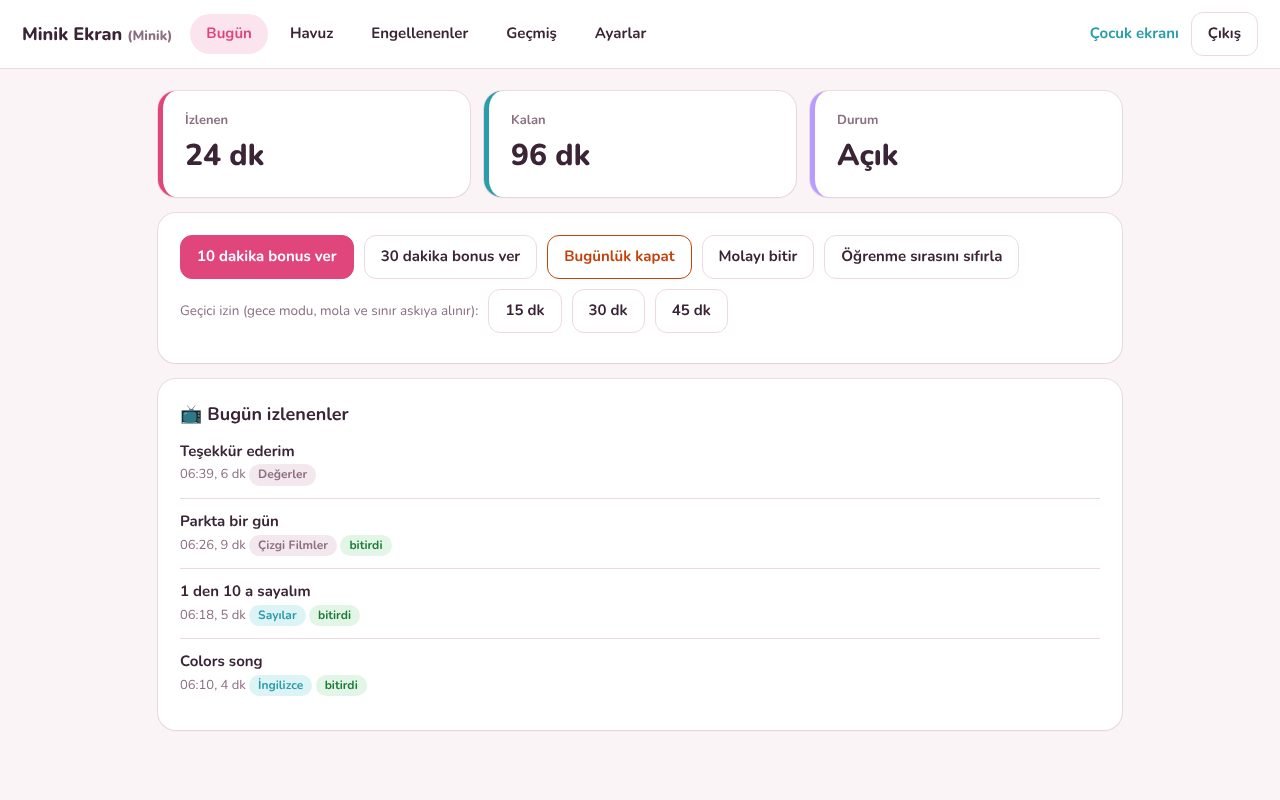The image size is (1280, 800).
Task: Grant 45 dk temporary permission
Action: [691, 311]
